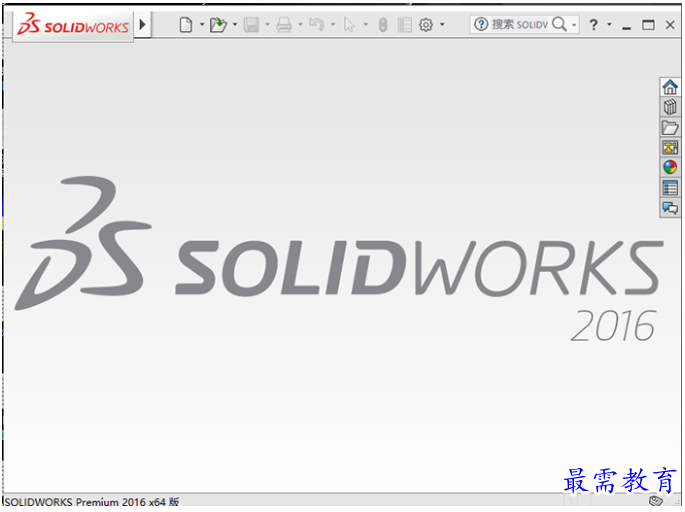Open the View Palette tab

click(x=670, y=148)
